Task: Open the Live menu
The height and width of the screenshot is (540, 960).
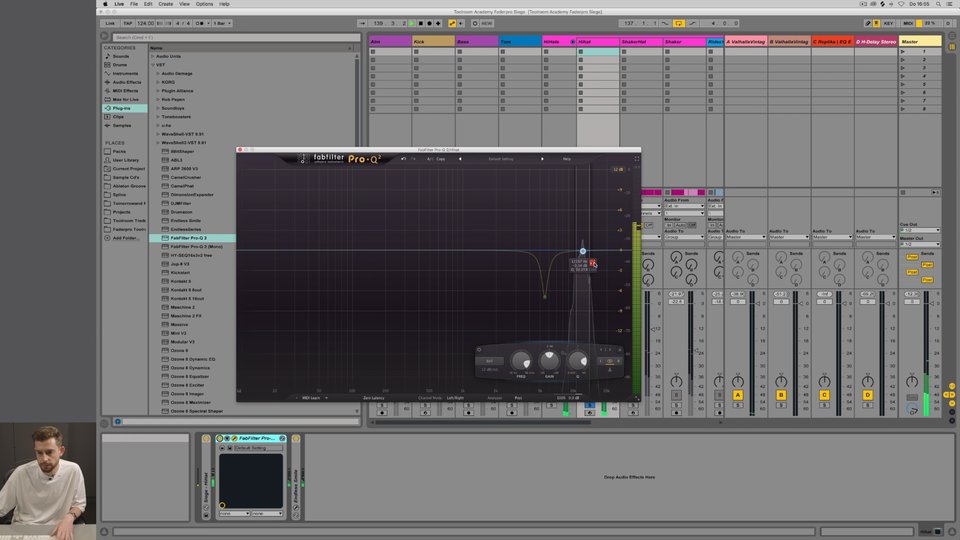Action: click(x=119, y=4)
